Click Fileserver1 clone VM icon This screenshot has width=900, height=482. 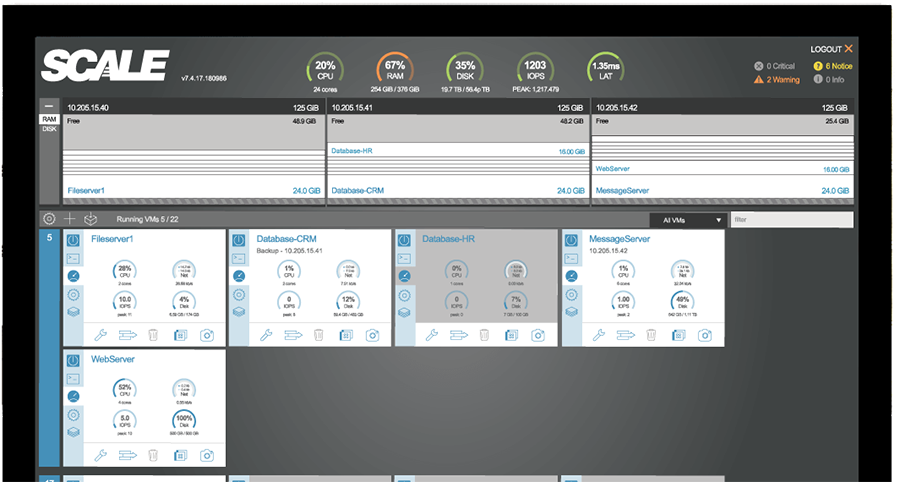pyautogui.click(x=180, y=335)
